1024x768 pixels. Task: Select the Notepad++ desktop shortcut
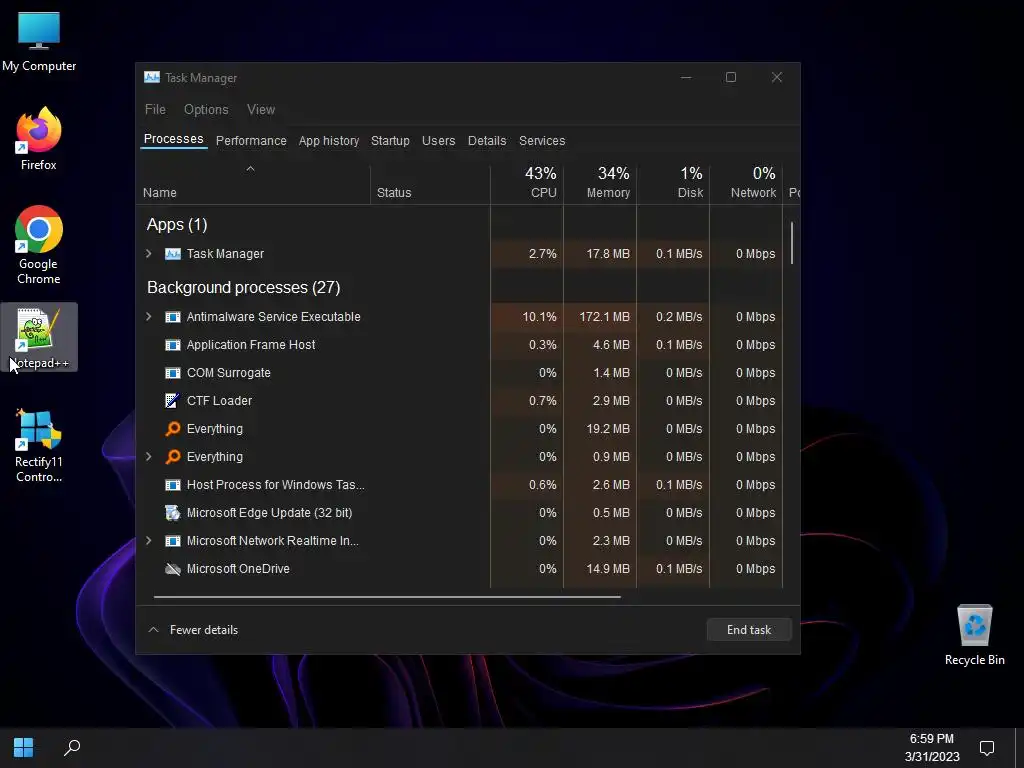click(39, 338)
